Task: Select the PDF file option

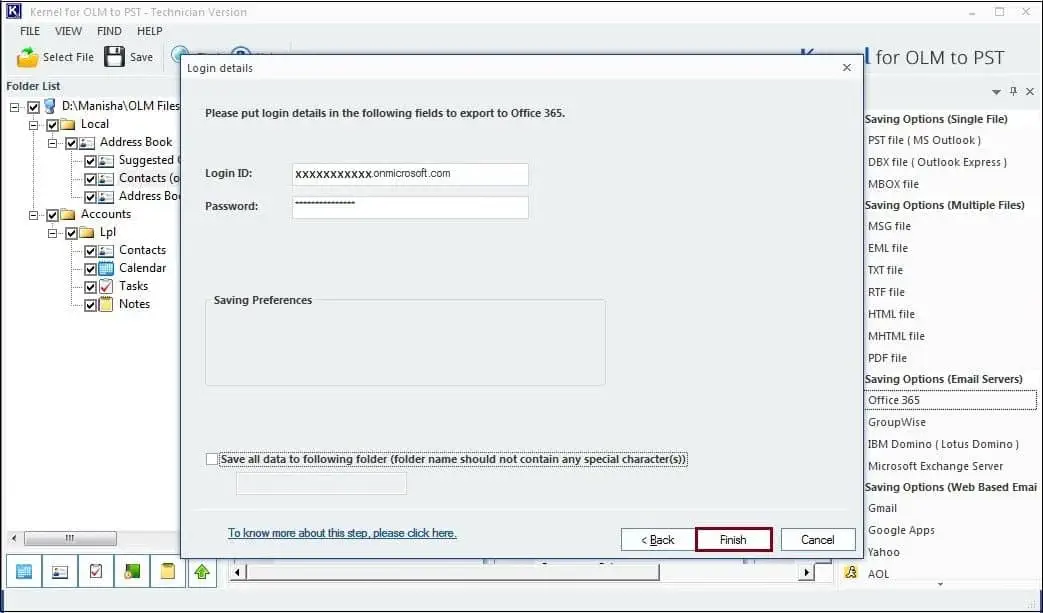Action: (x=887, y=358)
